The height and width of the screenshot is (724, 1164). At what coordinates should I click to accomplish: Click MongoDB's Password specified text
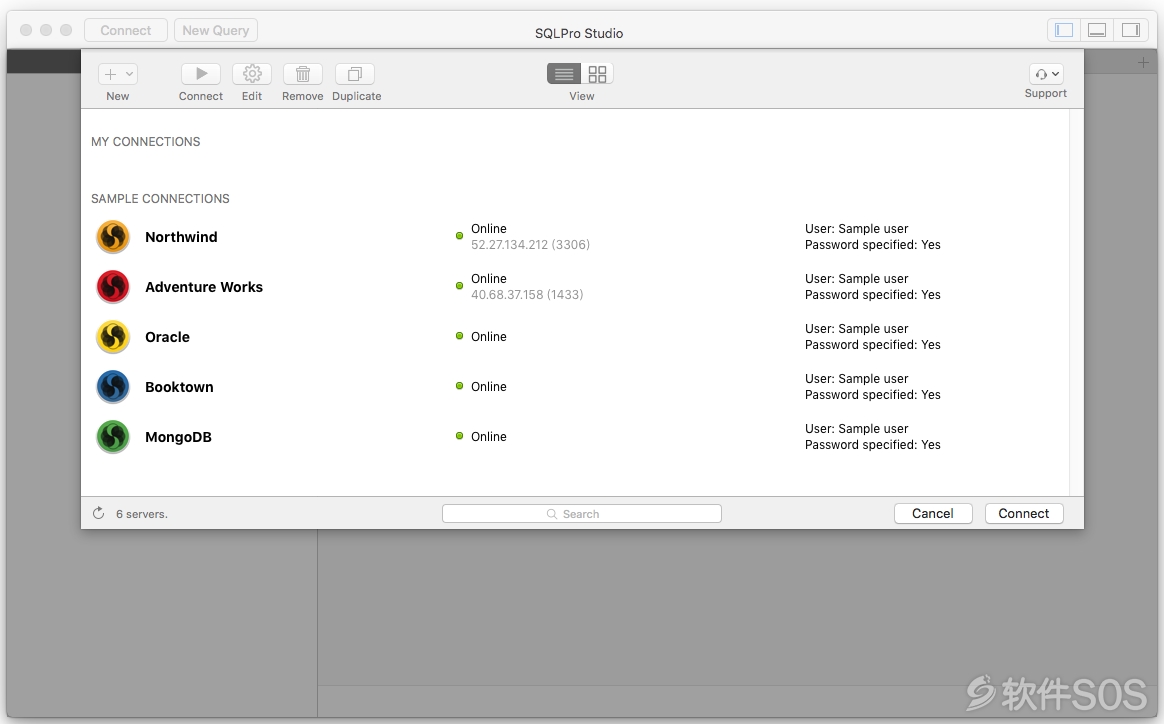click(x=873, y=445)
